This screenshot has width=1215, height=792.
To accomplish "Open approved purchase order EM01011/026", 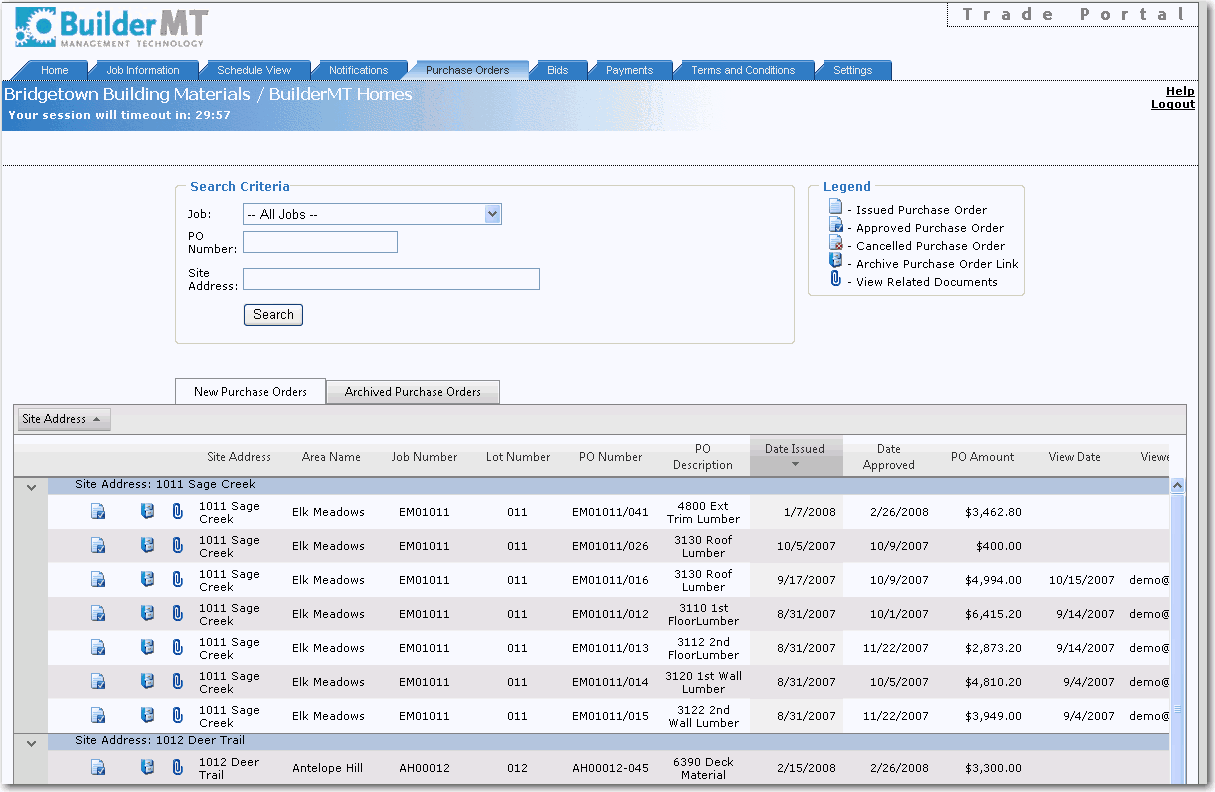I will click(x=98, y=546).
